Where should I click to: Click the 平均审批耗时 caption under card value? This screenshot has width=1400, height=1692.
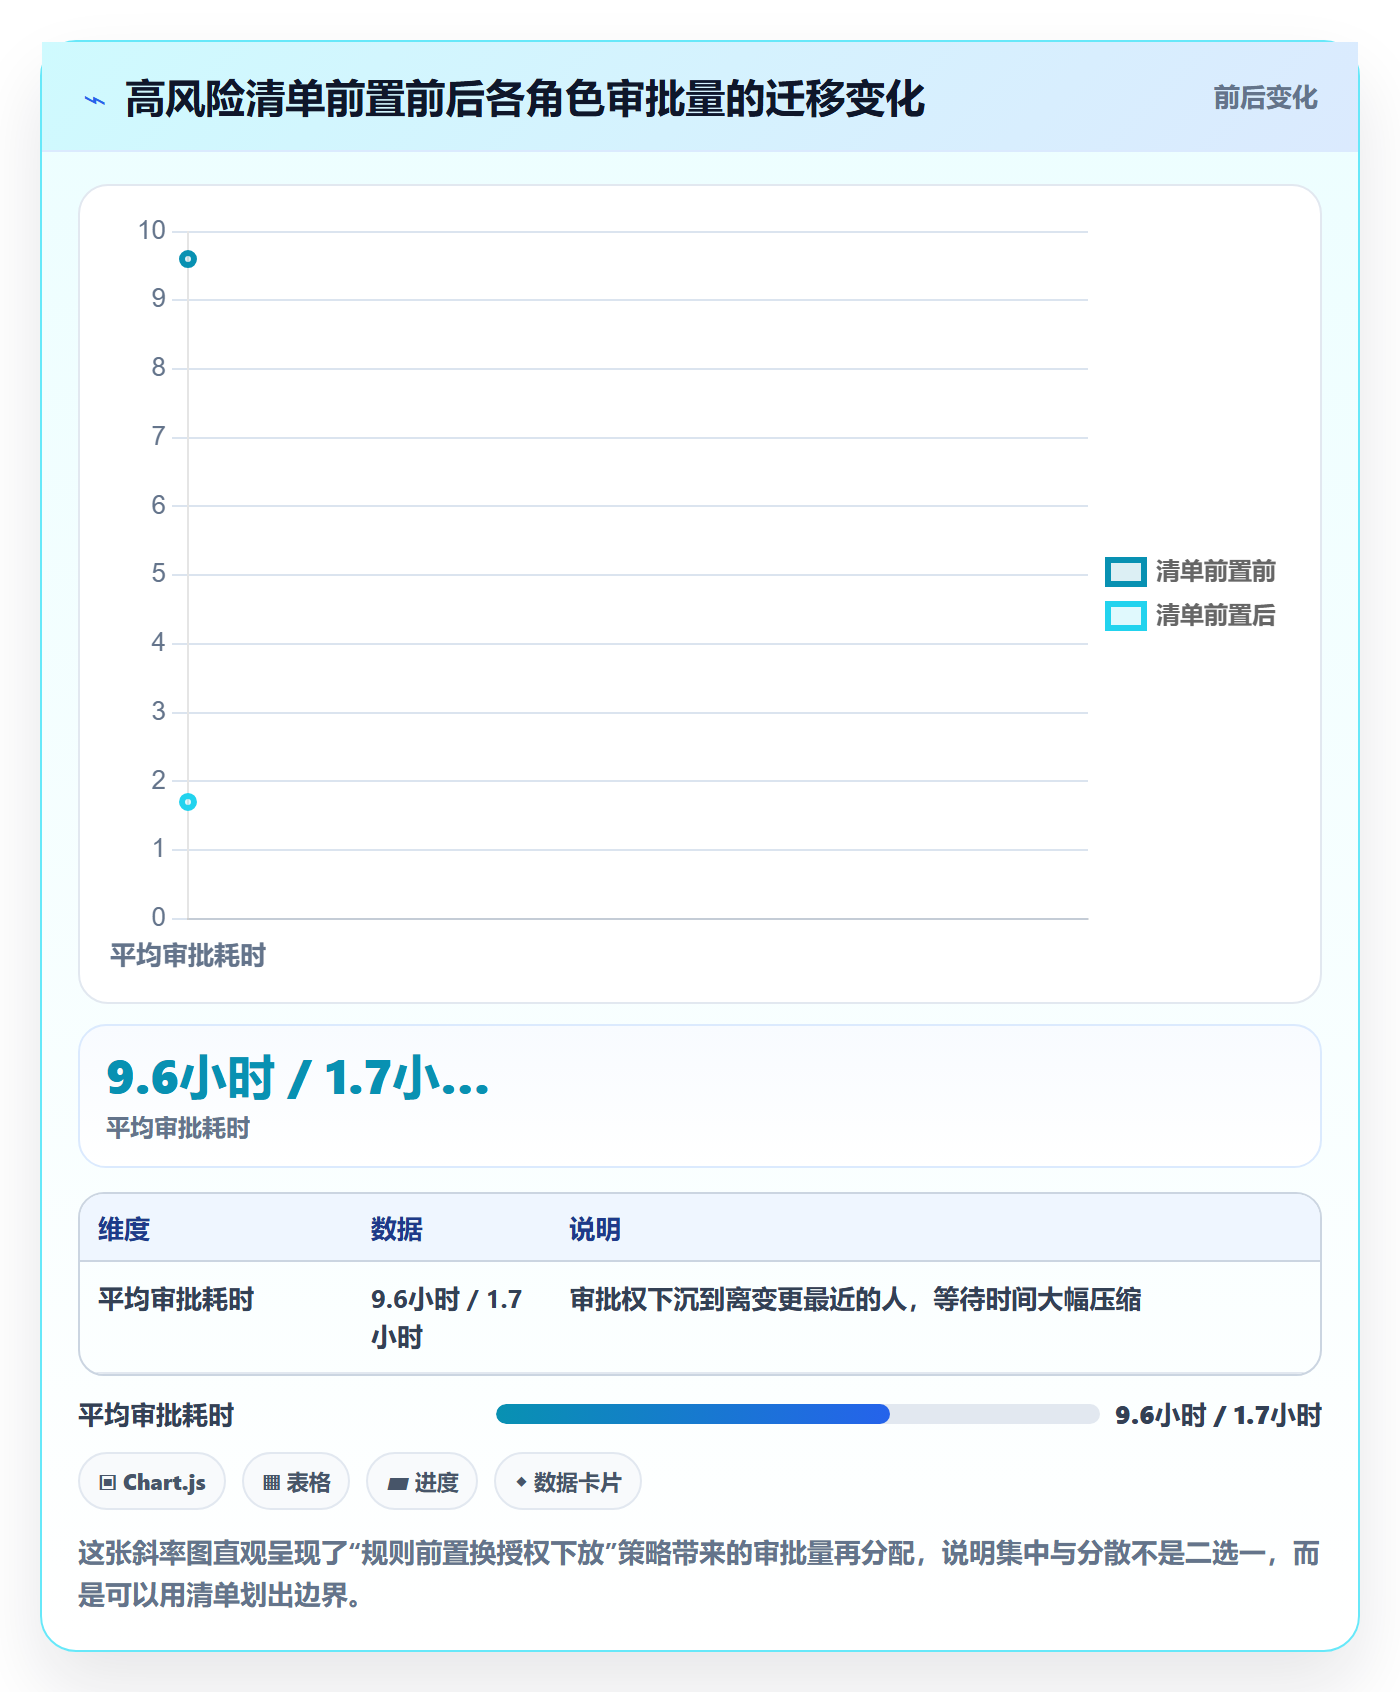click(178, 1128)
